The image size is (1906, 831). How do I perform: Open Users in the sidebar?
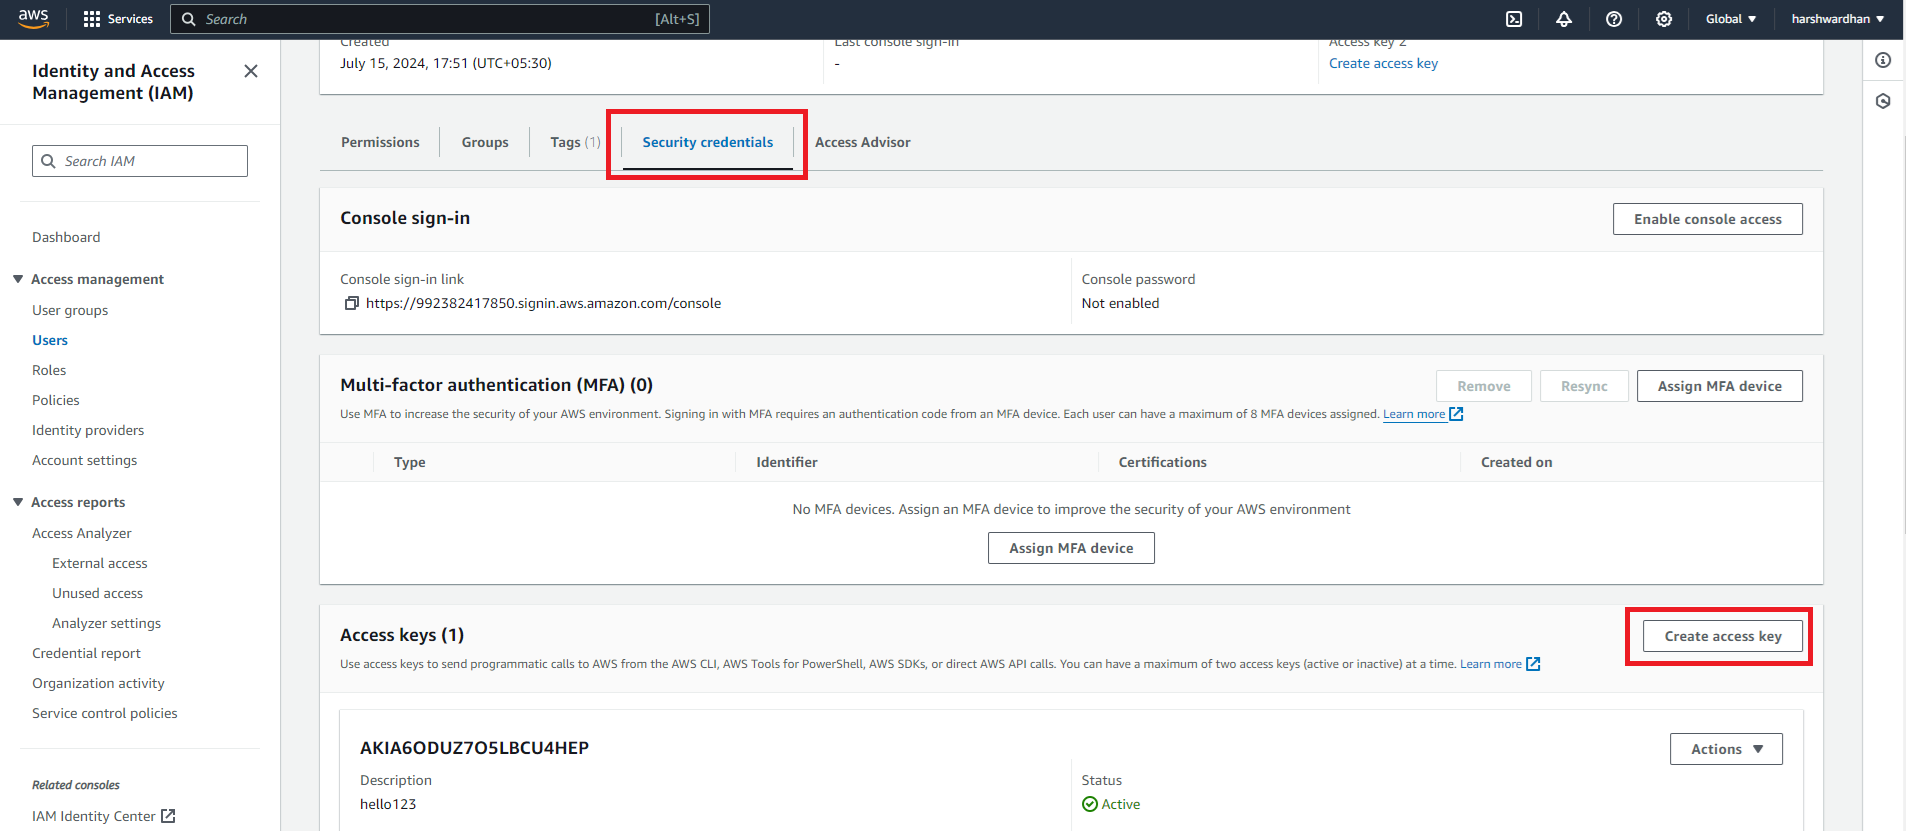[50, 340]
